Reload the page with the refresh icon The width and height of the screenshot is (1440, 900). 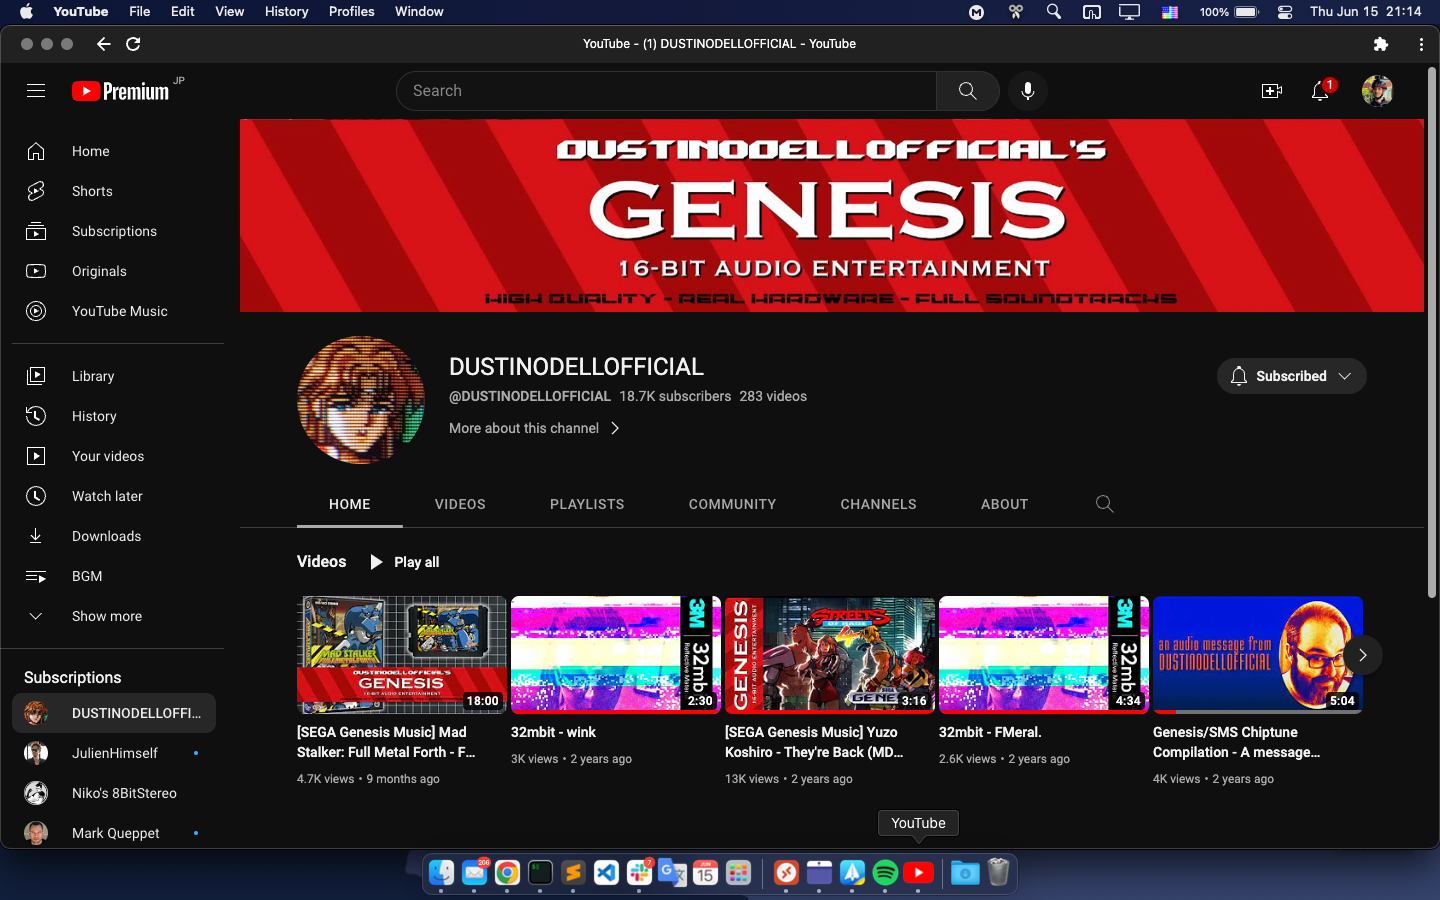point(133,44)
